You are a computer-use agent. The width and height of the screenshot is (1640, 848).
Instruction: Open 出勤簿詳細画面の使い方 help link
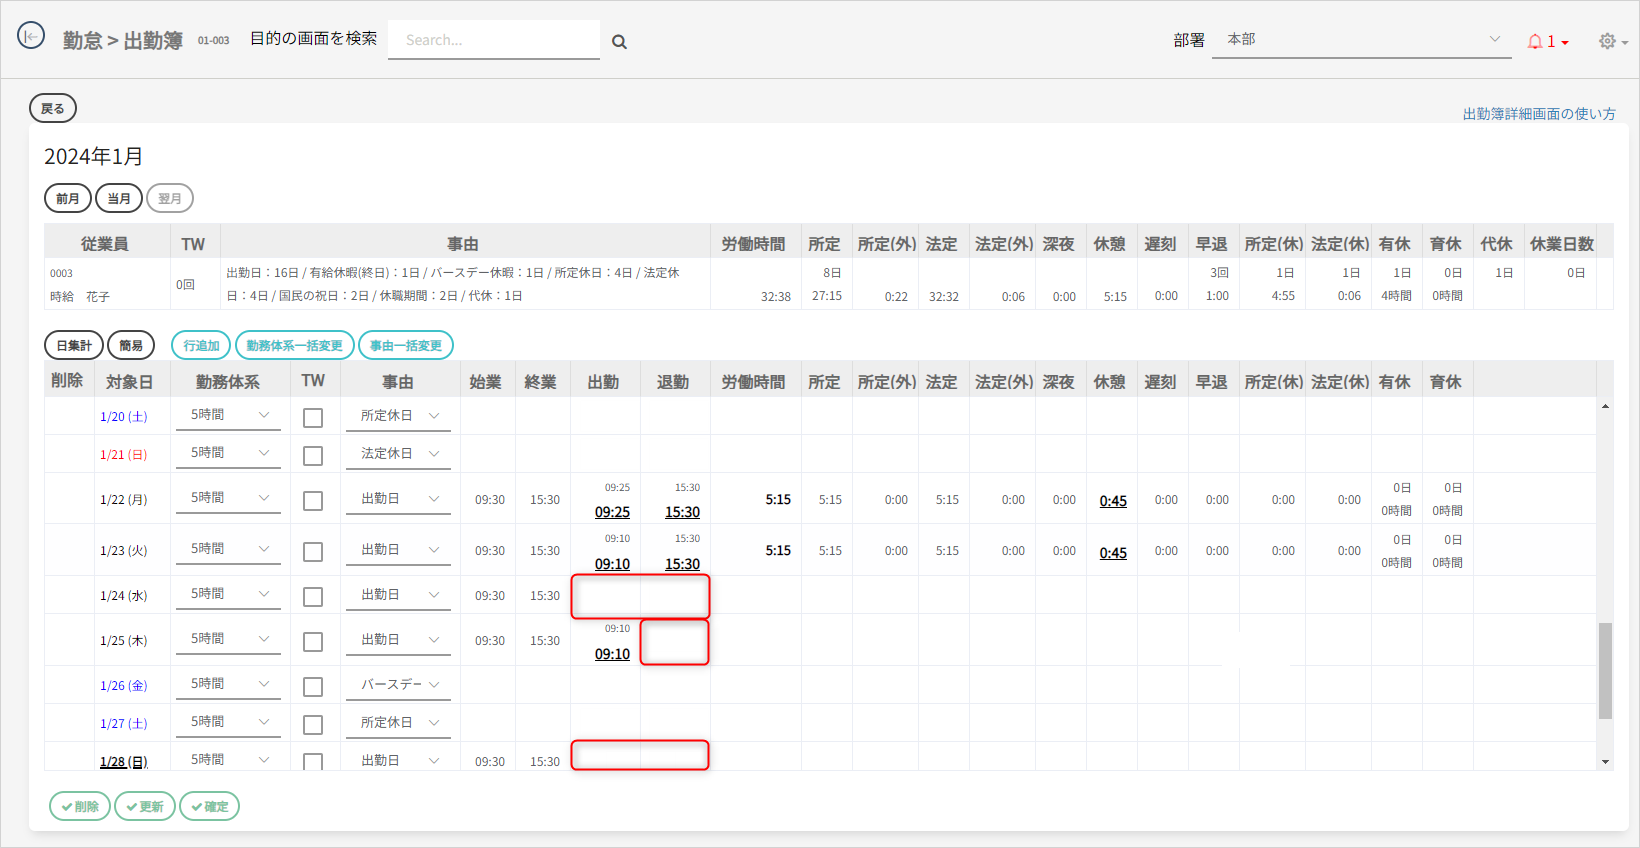tap(1538, 114)
